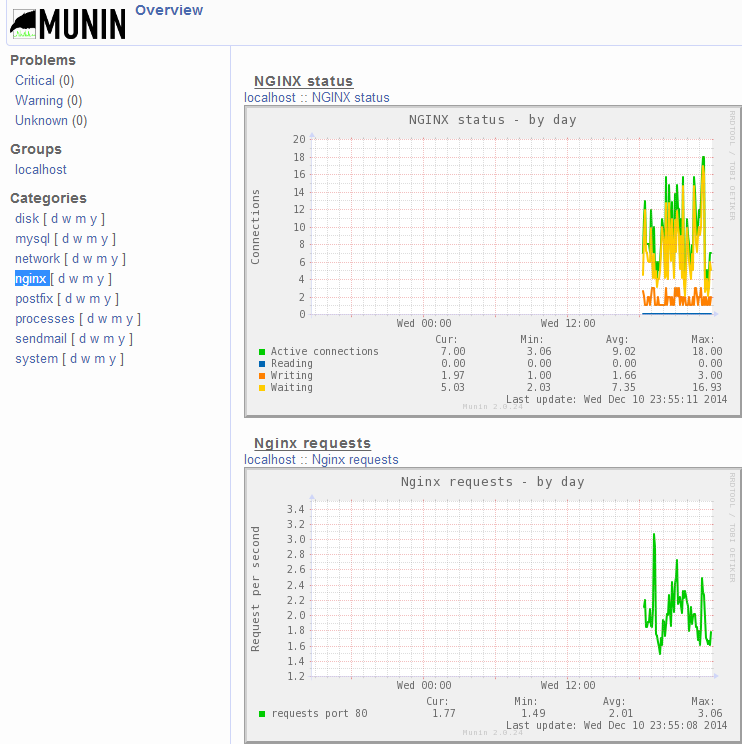Click the Munin logo icon
The image size is (742, 744).
[x=68, y=24]
